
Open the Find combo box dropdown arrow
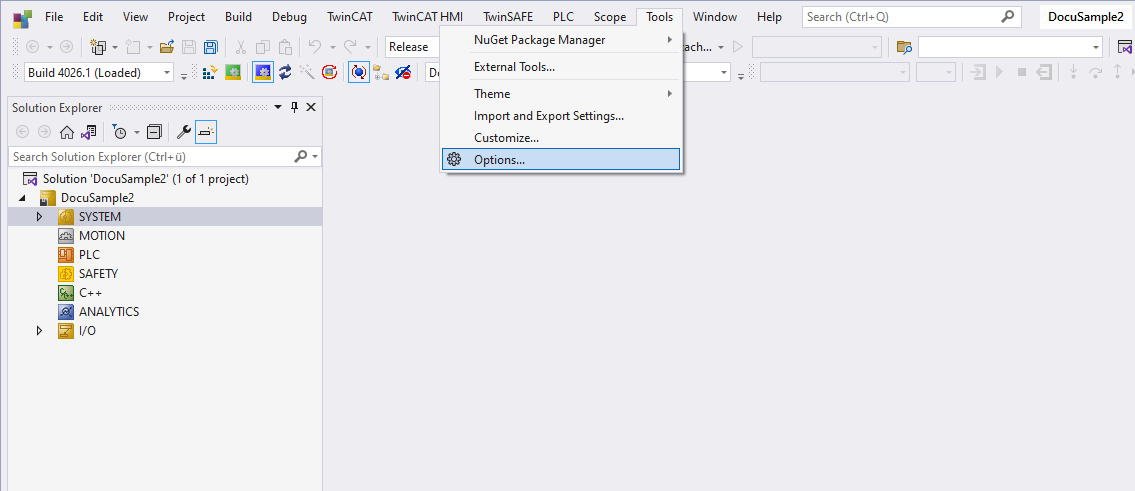click(x=1096, y=47)
